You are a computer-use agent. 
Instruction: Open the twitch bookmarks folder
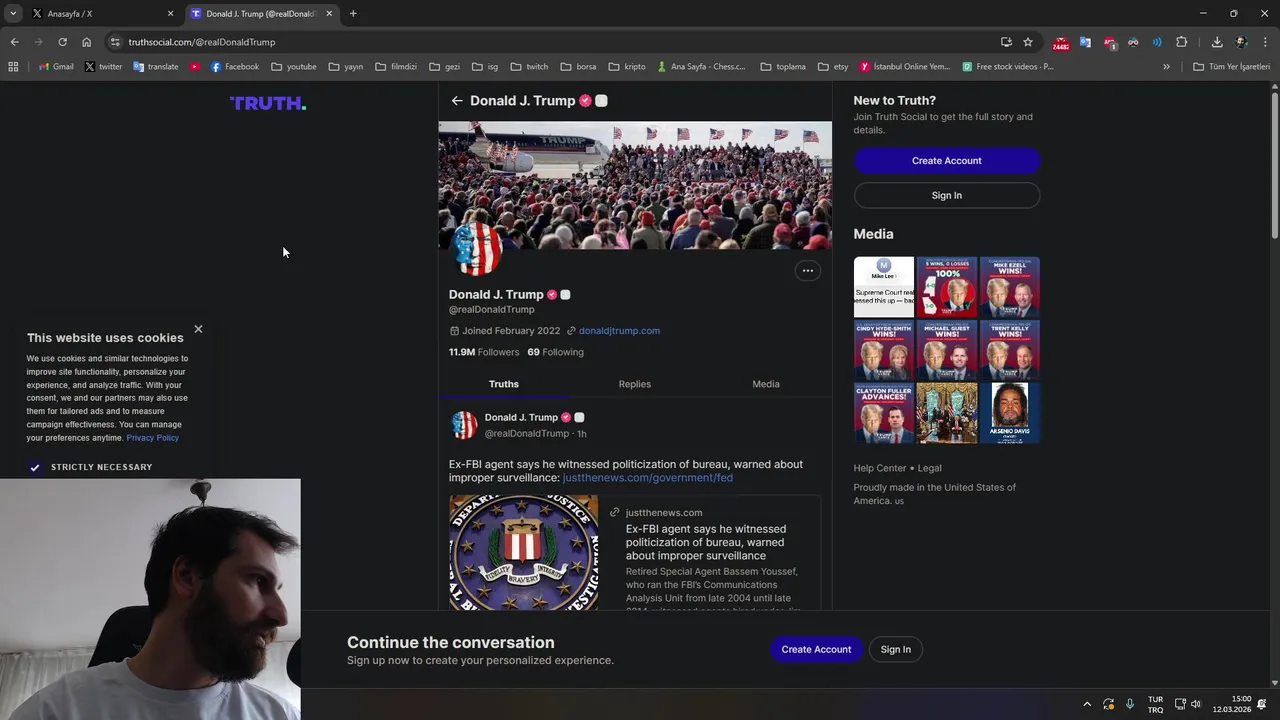pyautogui.click(x=530, y=67)
